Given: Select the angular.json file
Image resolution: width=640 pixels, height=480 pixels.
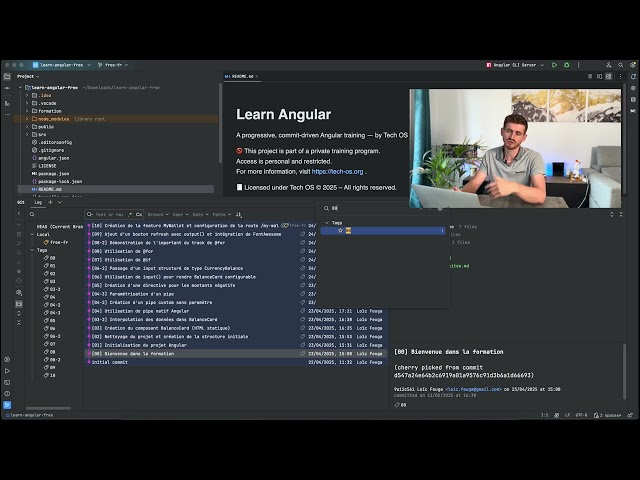Looking at the screenshot, I should tap(53, 158).
